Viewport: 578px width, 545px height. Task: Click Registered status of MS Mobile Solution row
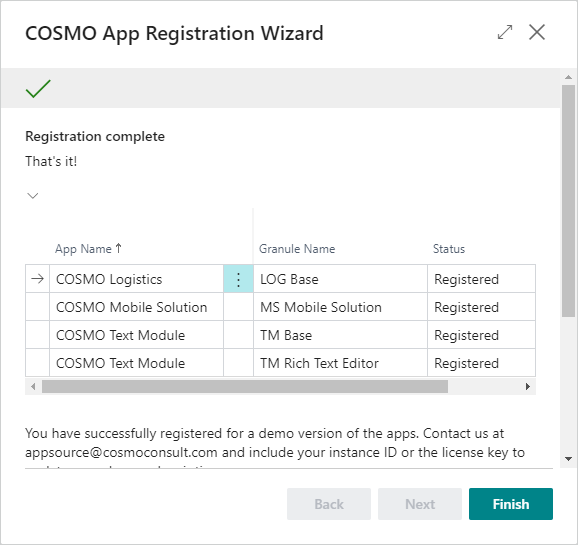point(481,307)
